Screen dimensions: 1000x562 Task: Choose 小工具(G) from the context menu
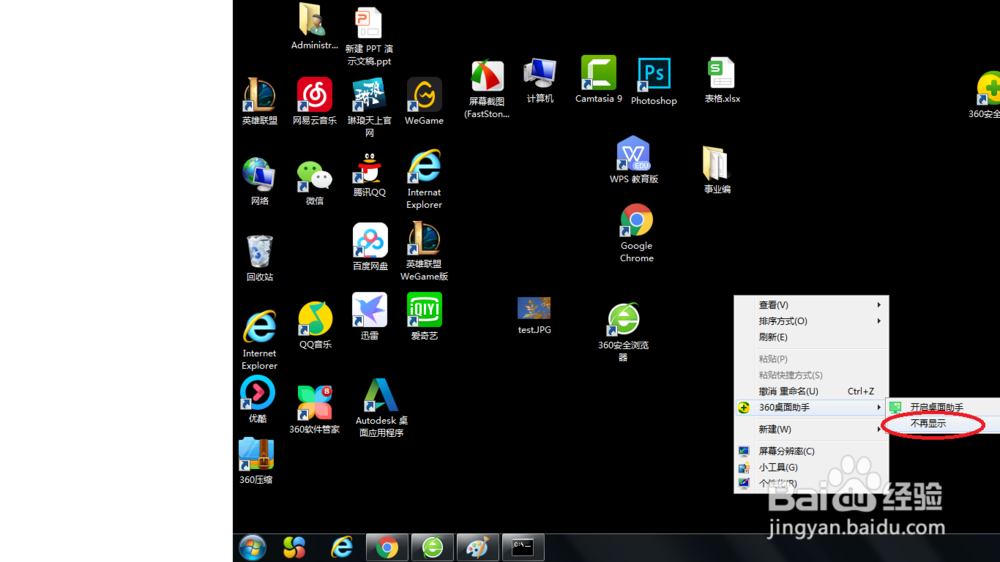tap(811, 467)
